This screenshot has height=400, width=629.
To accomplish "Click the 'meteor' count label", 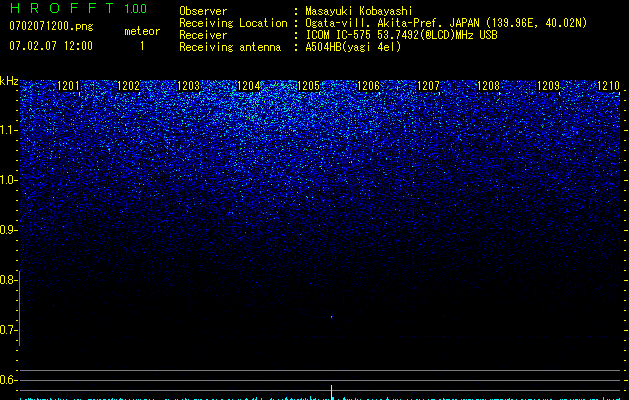I will (x=142, y=31).
